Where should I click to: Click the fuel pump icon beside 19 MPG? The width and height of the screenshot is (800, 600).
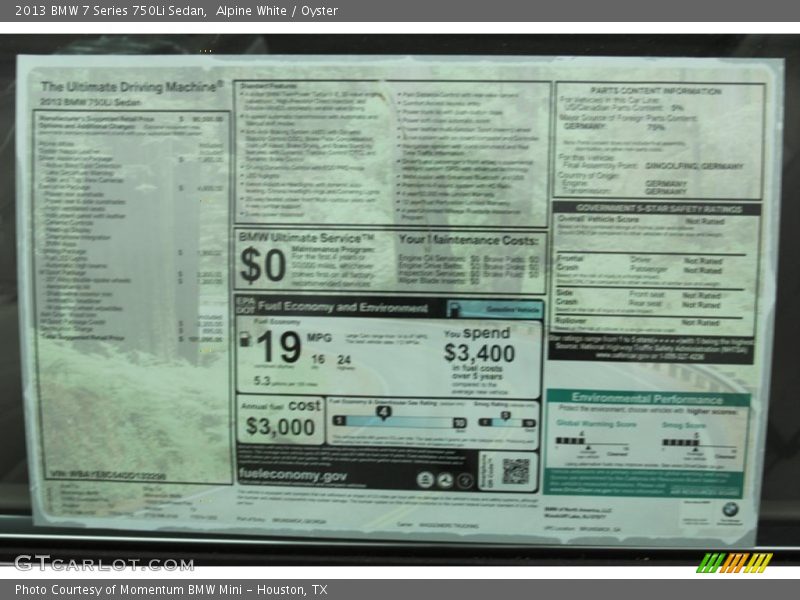(x=245, y=339)
